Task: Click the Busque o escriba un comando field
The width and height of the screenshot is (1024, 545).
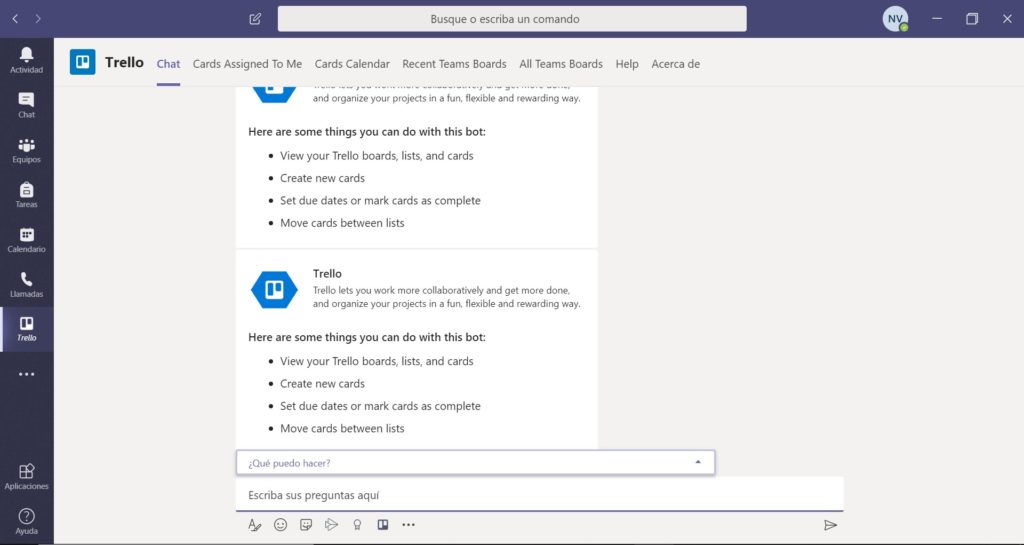Action: pos(511,19)
